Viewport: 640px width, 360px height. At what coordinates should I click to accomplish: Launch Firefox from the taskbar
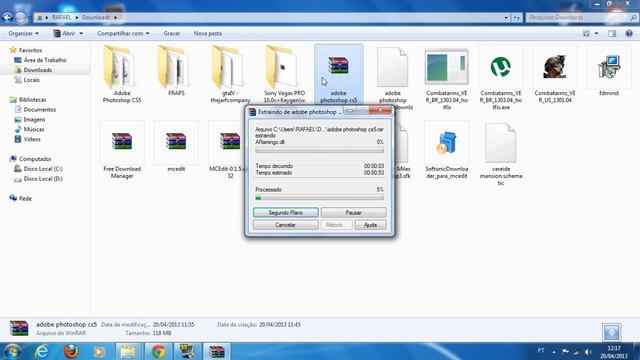click(71, 351)
